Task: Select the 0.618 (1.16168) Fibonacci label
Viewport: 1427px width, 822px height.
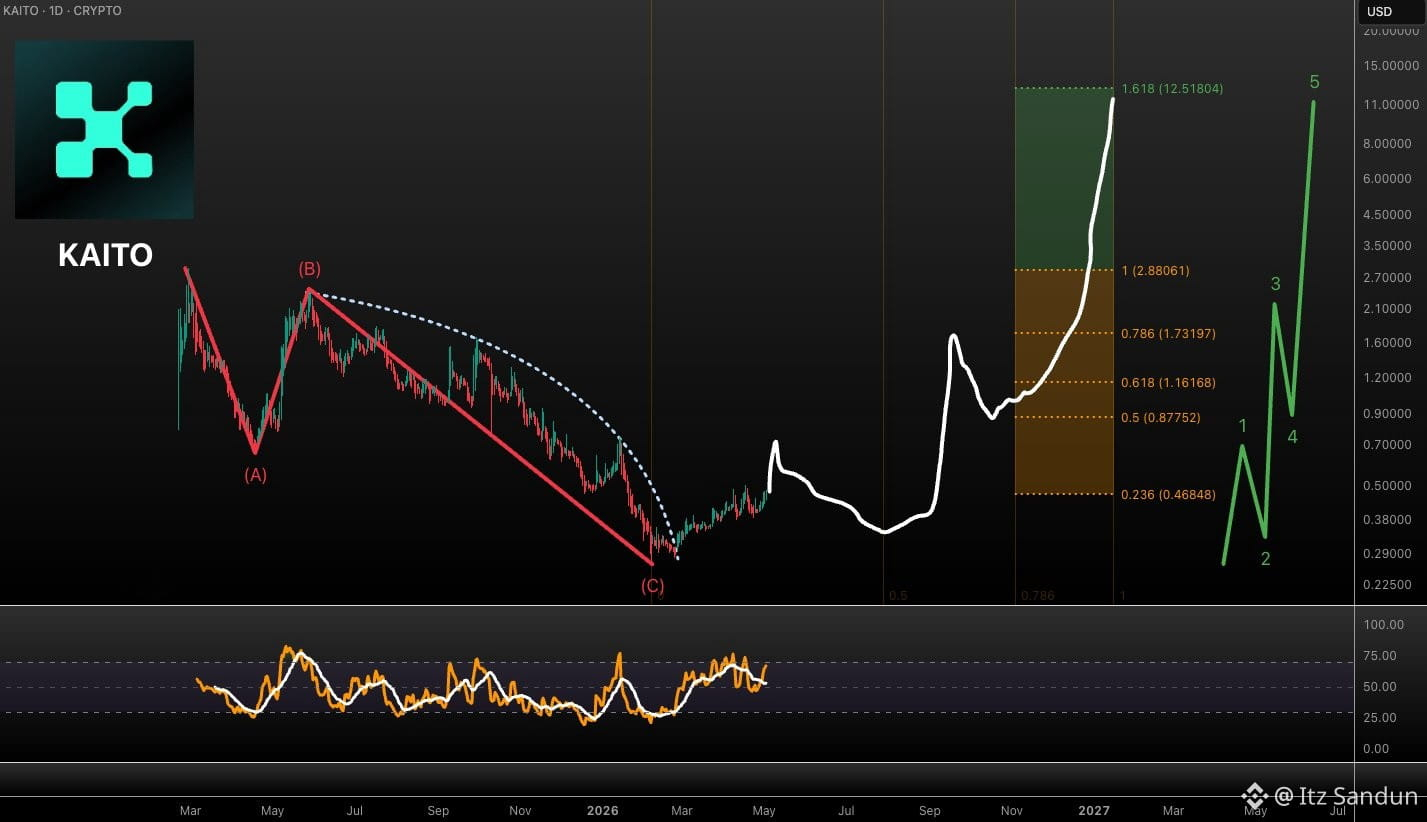Action: pos(1168,382)
